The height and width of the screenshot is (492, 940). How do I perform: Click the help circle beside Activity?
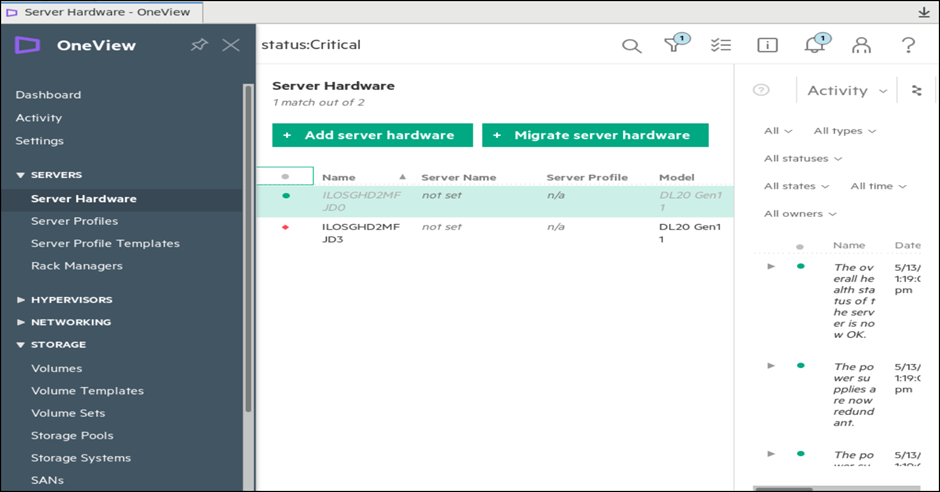[761, 90]
